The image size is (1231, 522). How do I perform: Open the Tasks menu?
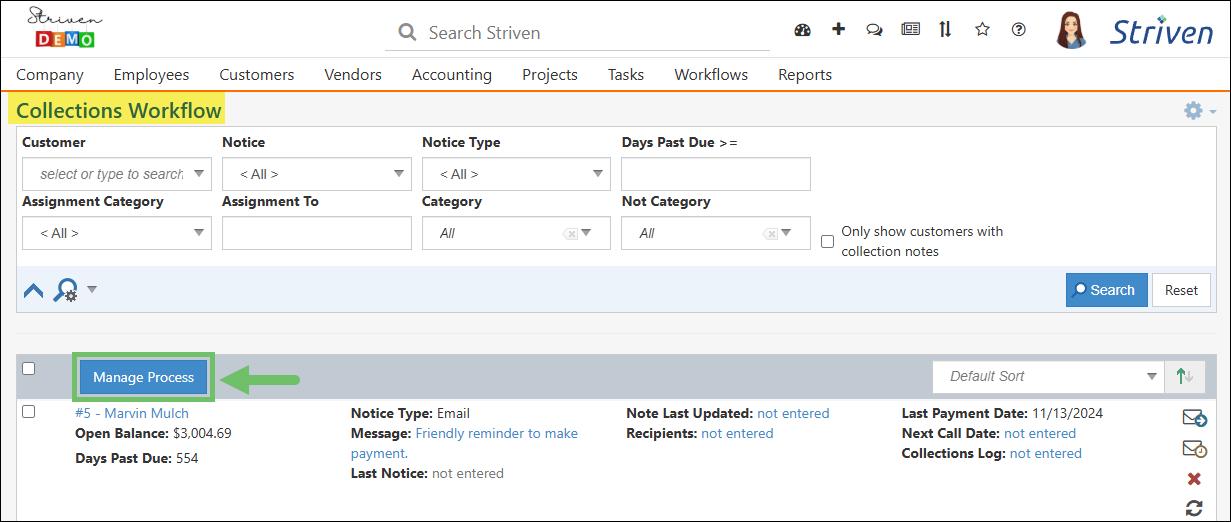(x=626, y=74)
